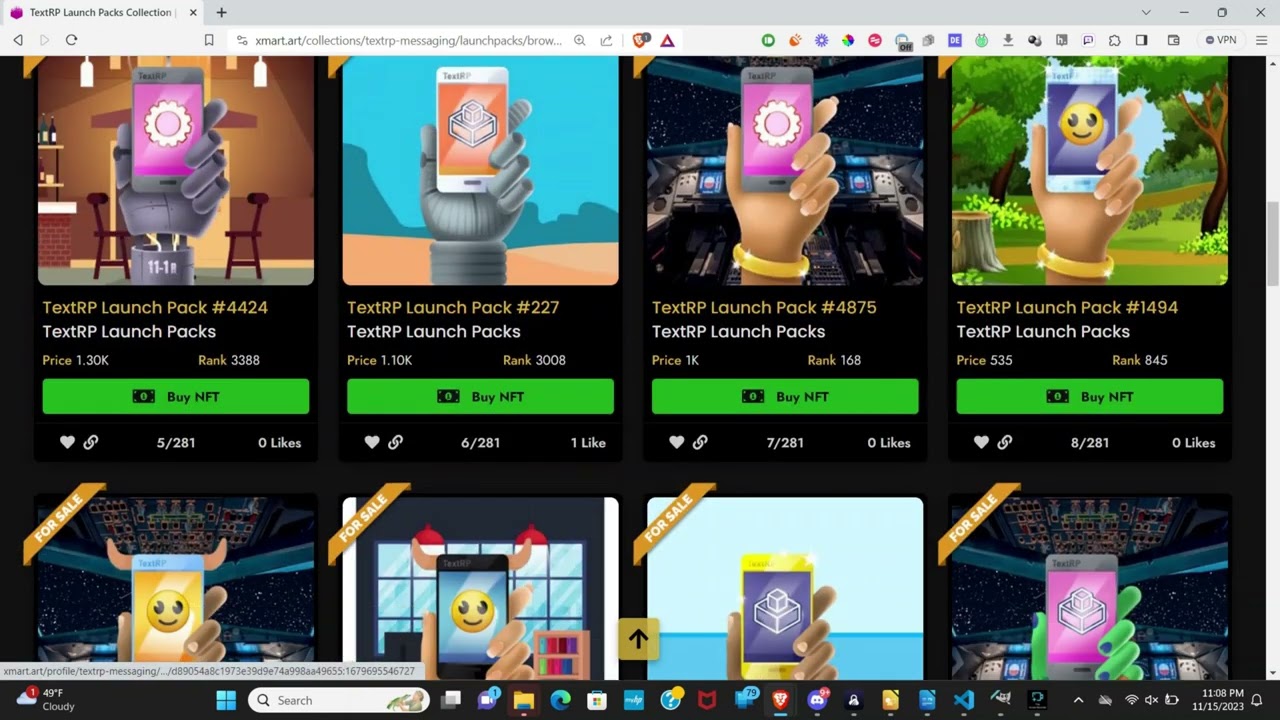Open collection link under Launch Pack #1494
The width and height of the screenshot is (1280, 720).
(1043, 331)
